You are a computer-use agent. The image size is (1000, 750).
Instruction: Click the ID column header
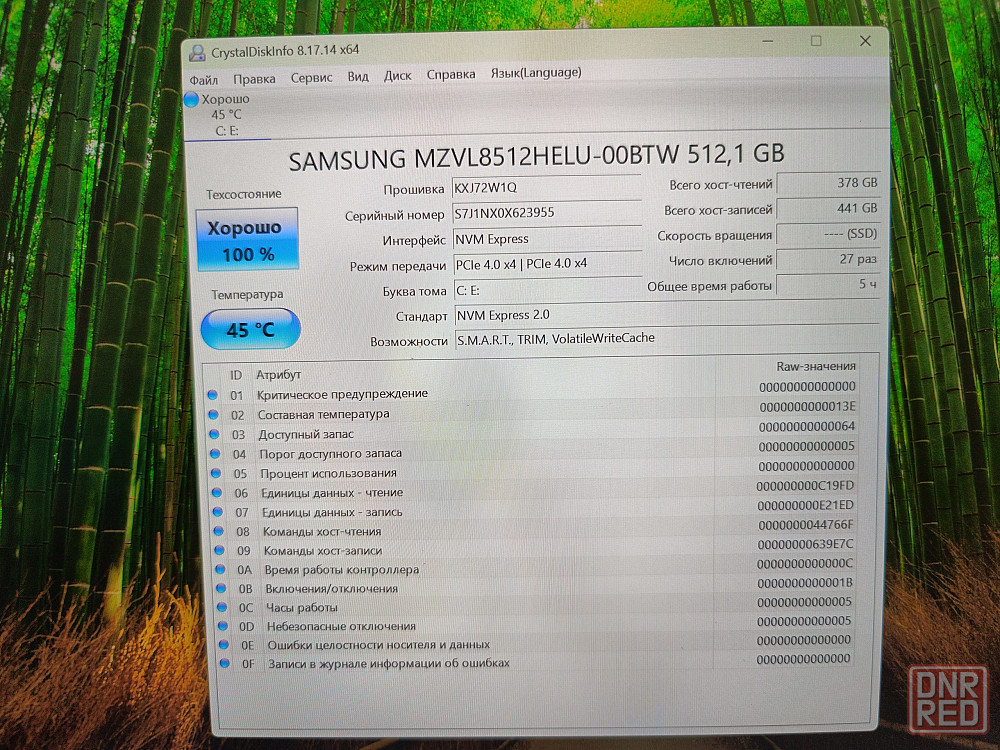(x=235, y=376)
